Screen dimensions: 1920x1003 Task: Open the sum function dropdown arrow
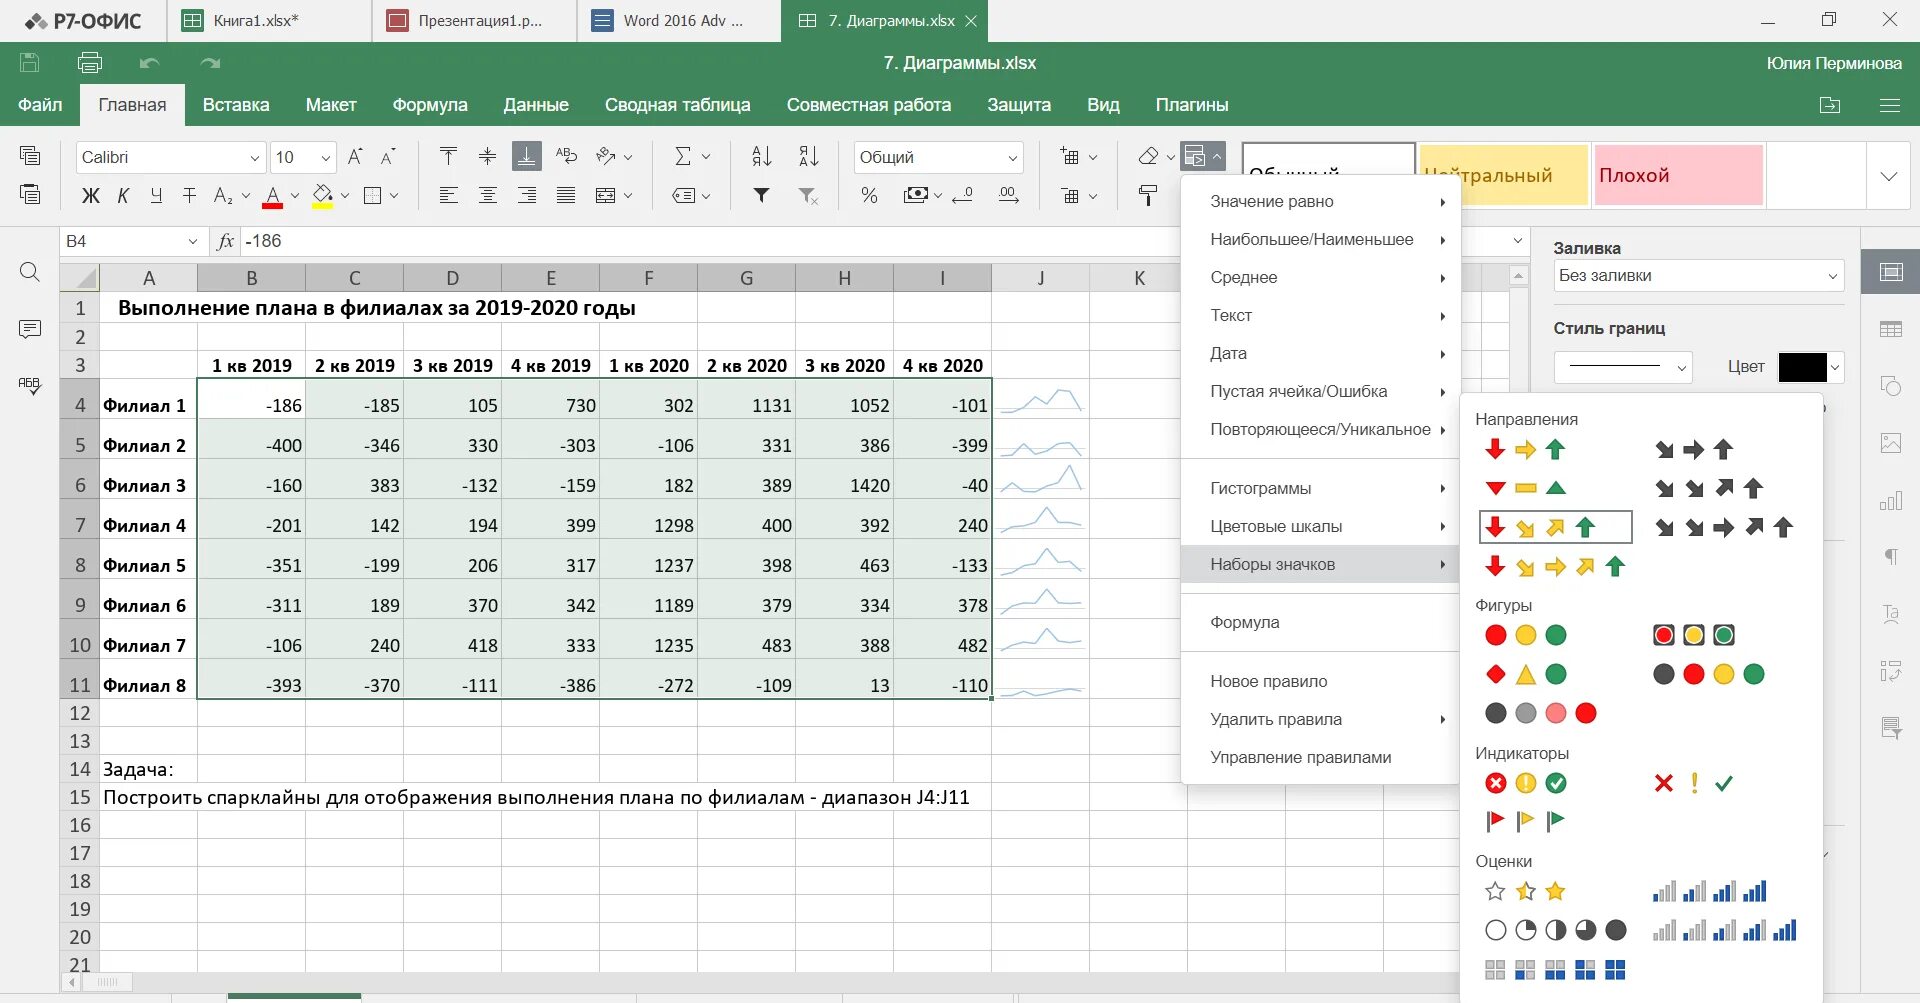tap(706, 157)
